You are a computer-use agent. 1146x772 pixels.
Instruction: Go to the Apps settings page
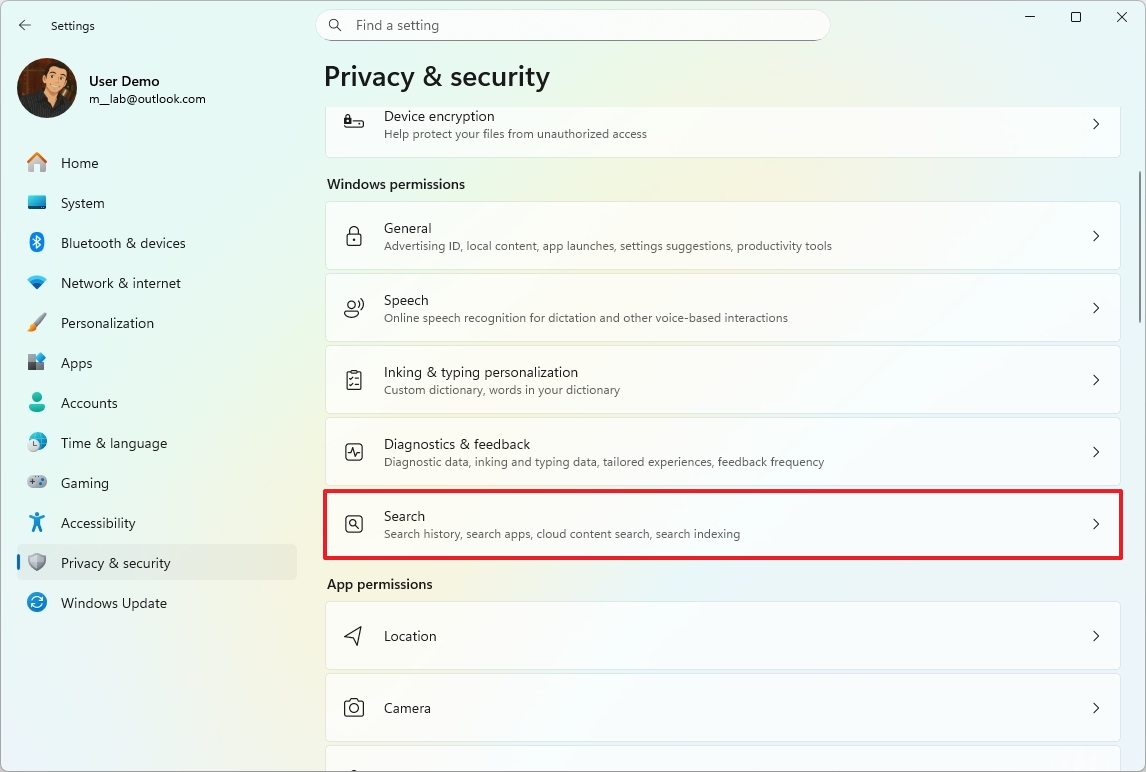[76, 363]
